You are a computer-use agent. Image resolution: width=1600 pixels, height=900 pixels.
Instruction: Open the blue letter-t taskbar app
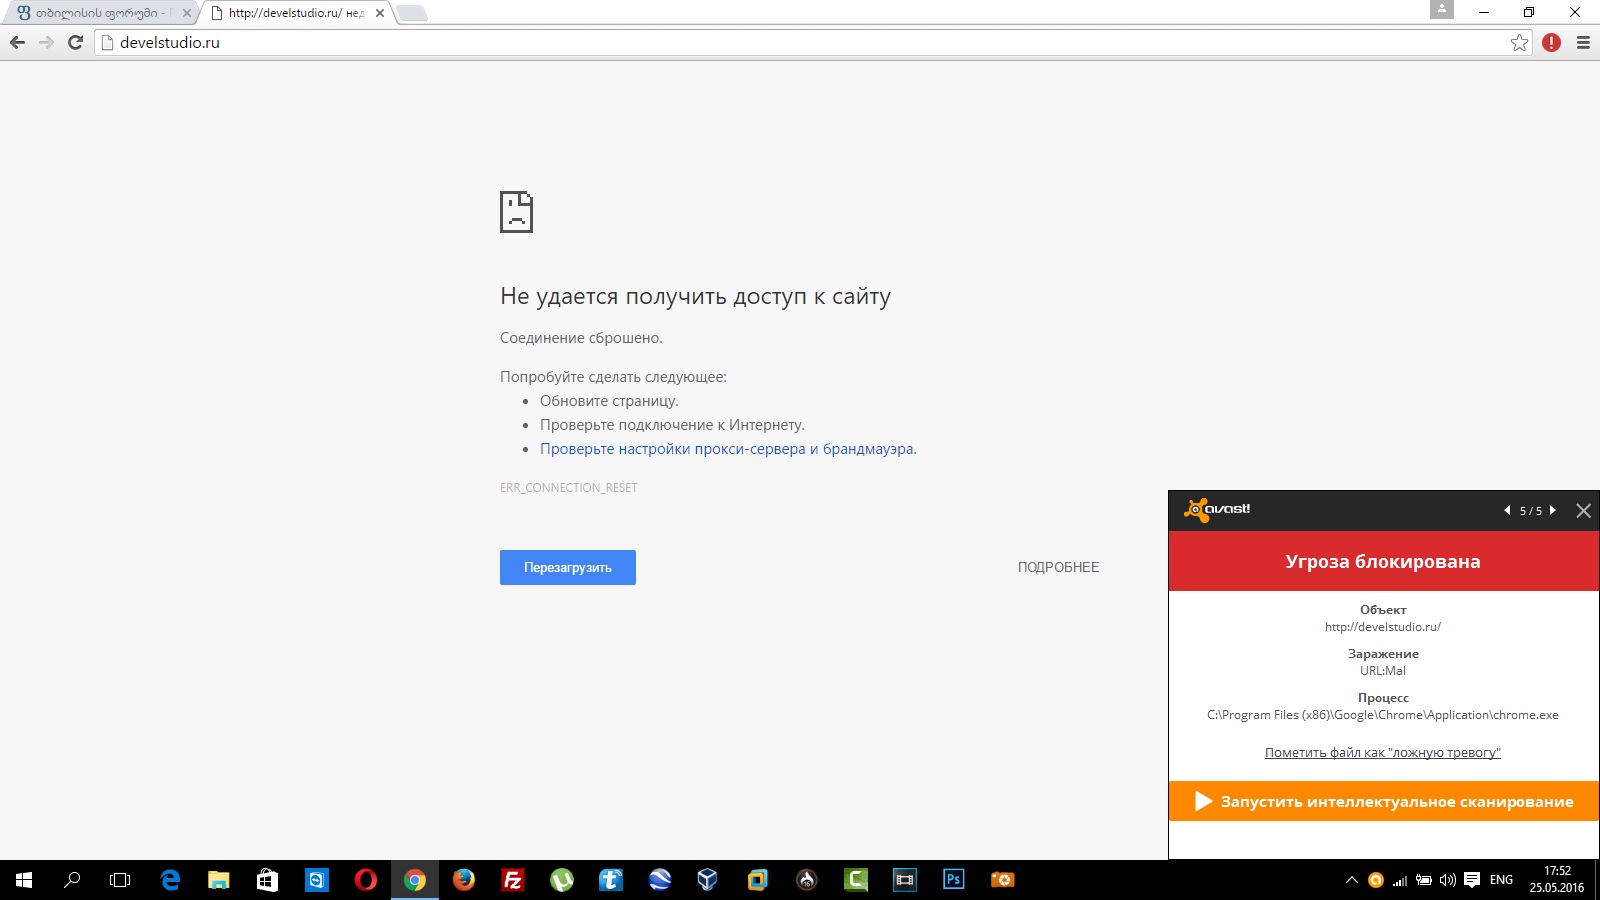click(610, 880)
